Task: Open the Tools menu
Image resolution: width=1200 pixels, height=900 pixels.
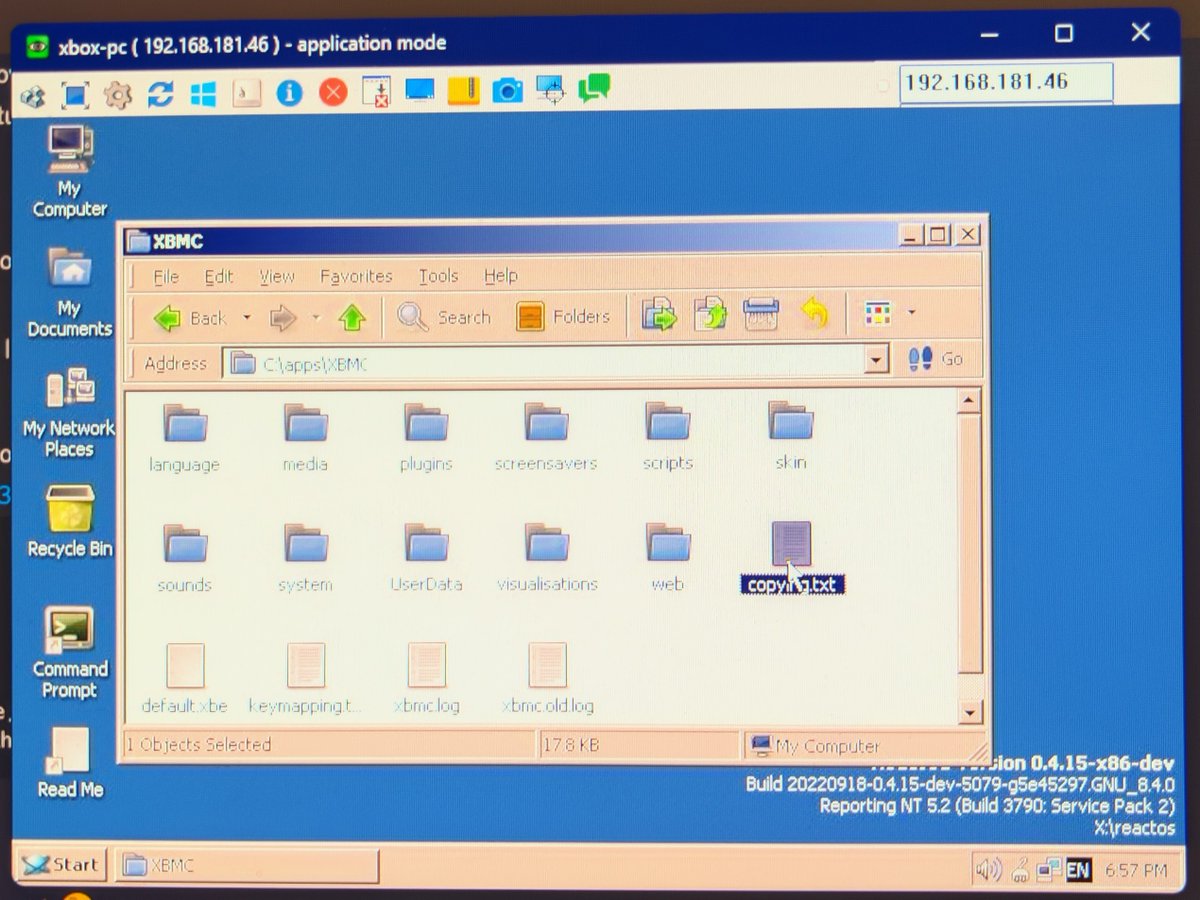Action: (438, 275)
